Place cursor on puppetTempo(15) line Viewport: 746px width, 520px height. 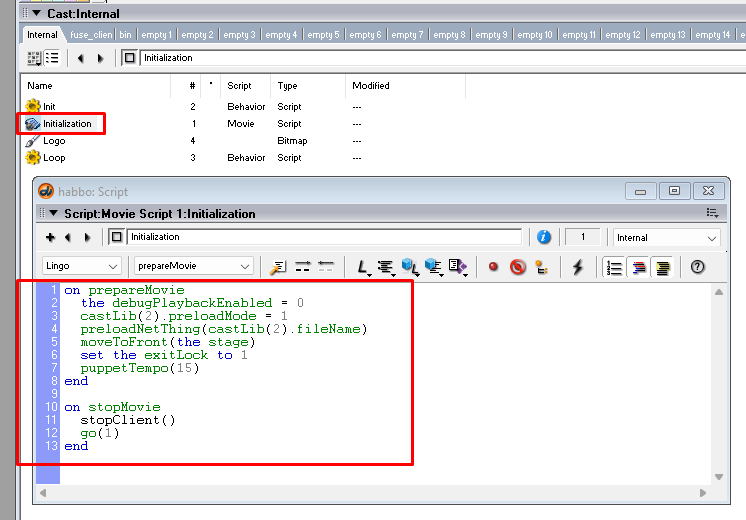coord(140,368)
